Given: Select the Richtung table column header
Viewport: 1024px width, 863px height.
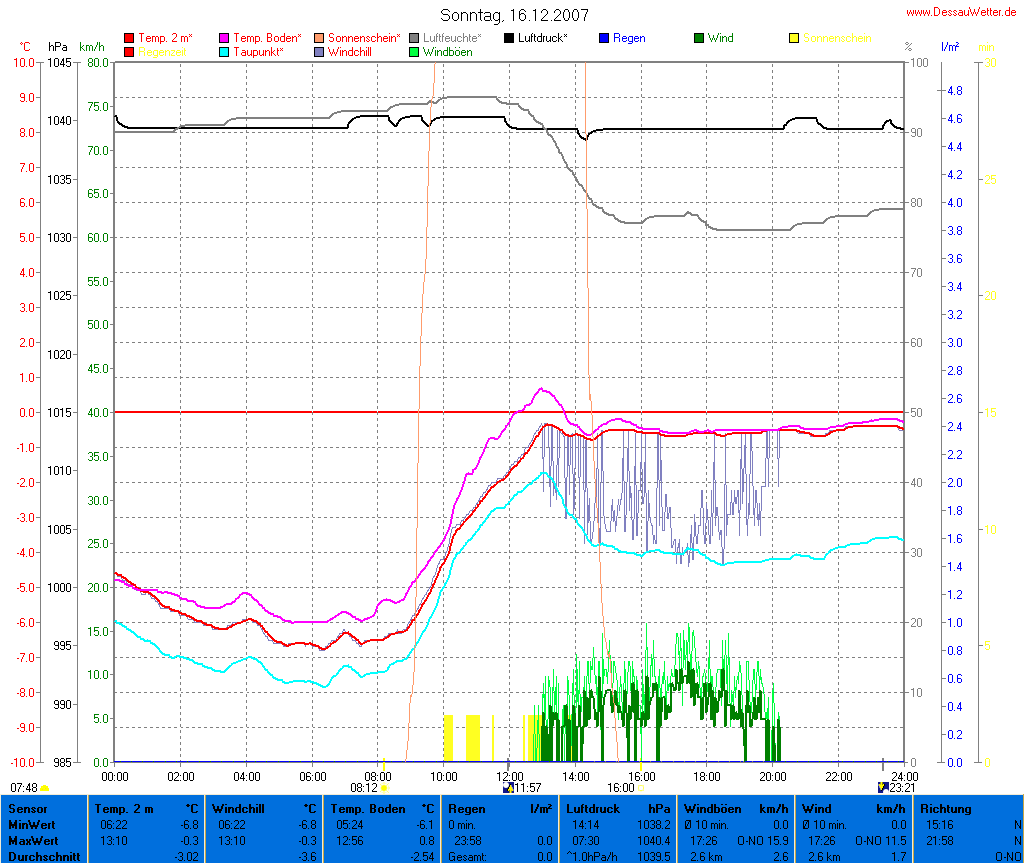Looking at the screenshot, I should point(944,808).
